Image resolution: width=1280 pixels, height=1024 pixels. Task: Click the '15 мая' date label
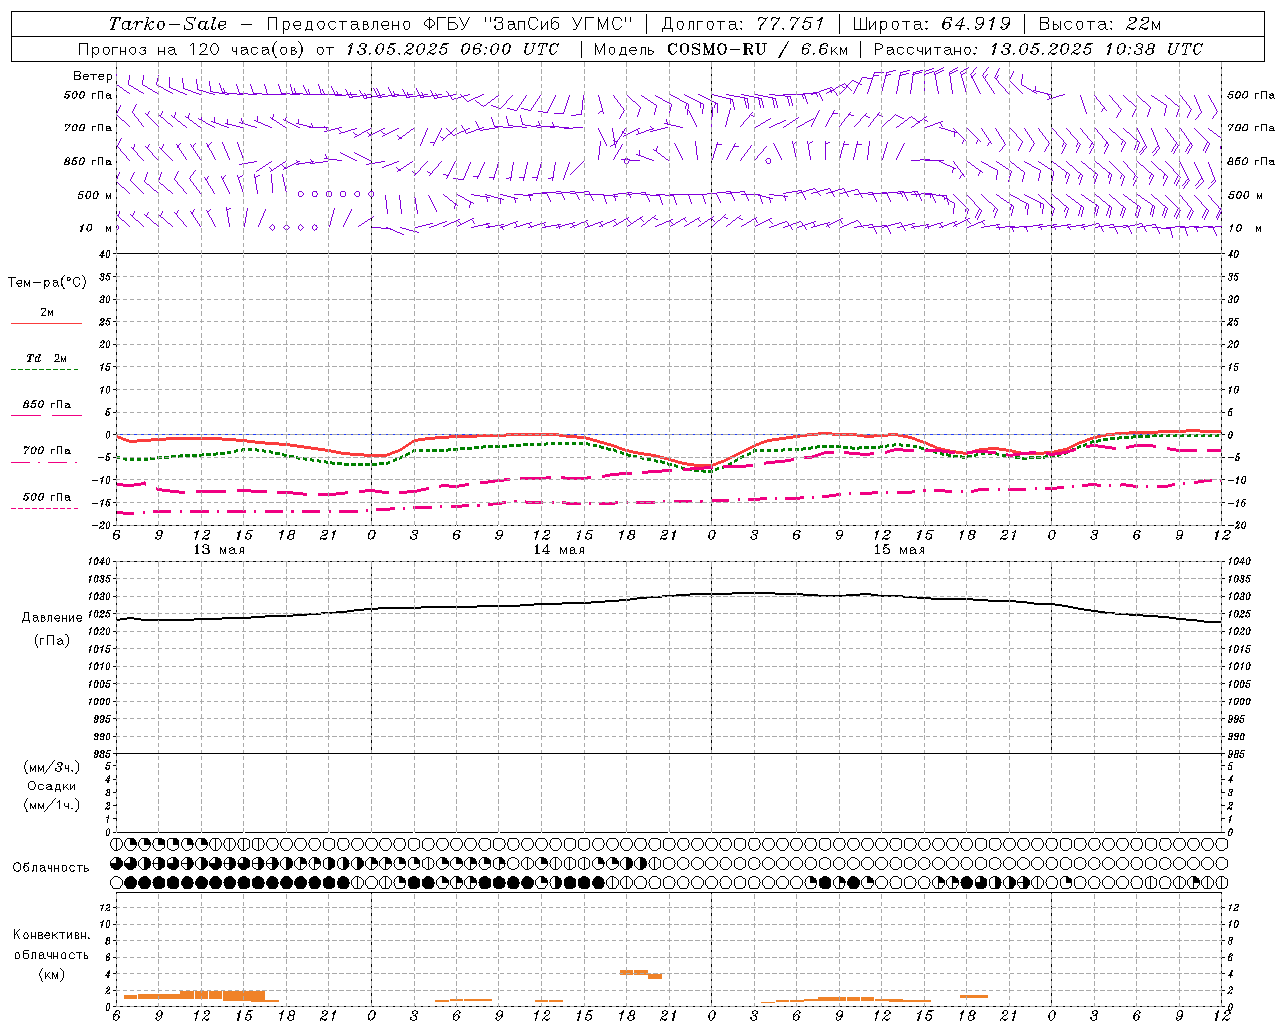pos(899,550)
